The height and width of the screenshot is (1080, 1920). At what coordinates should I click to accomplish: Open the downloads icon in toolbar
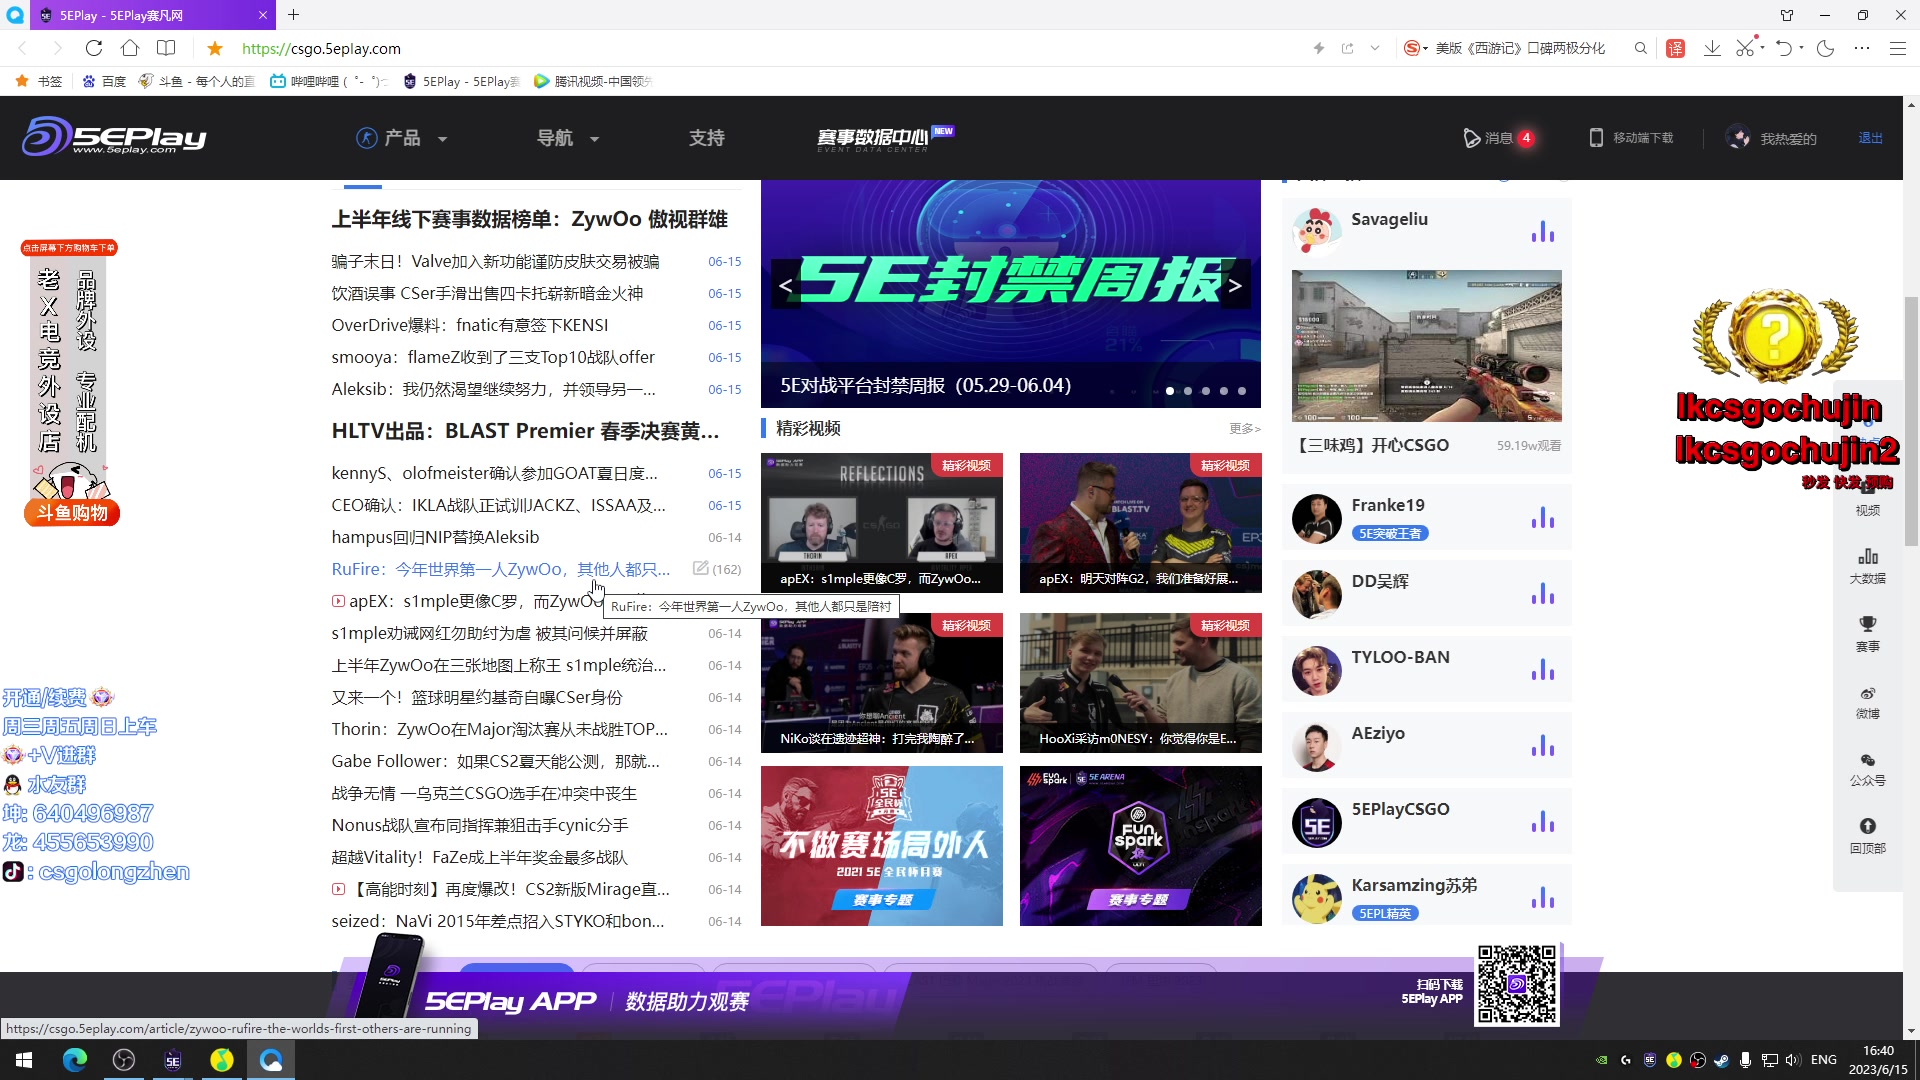[x=1712, y=48]
